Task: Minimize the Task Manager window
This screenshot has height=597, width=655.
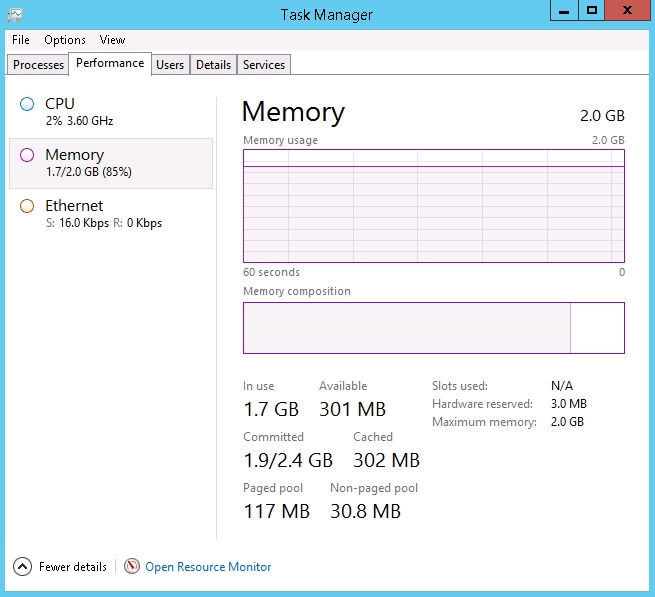Action: click(564, 10)
